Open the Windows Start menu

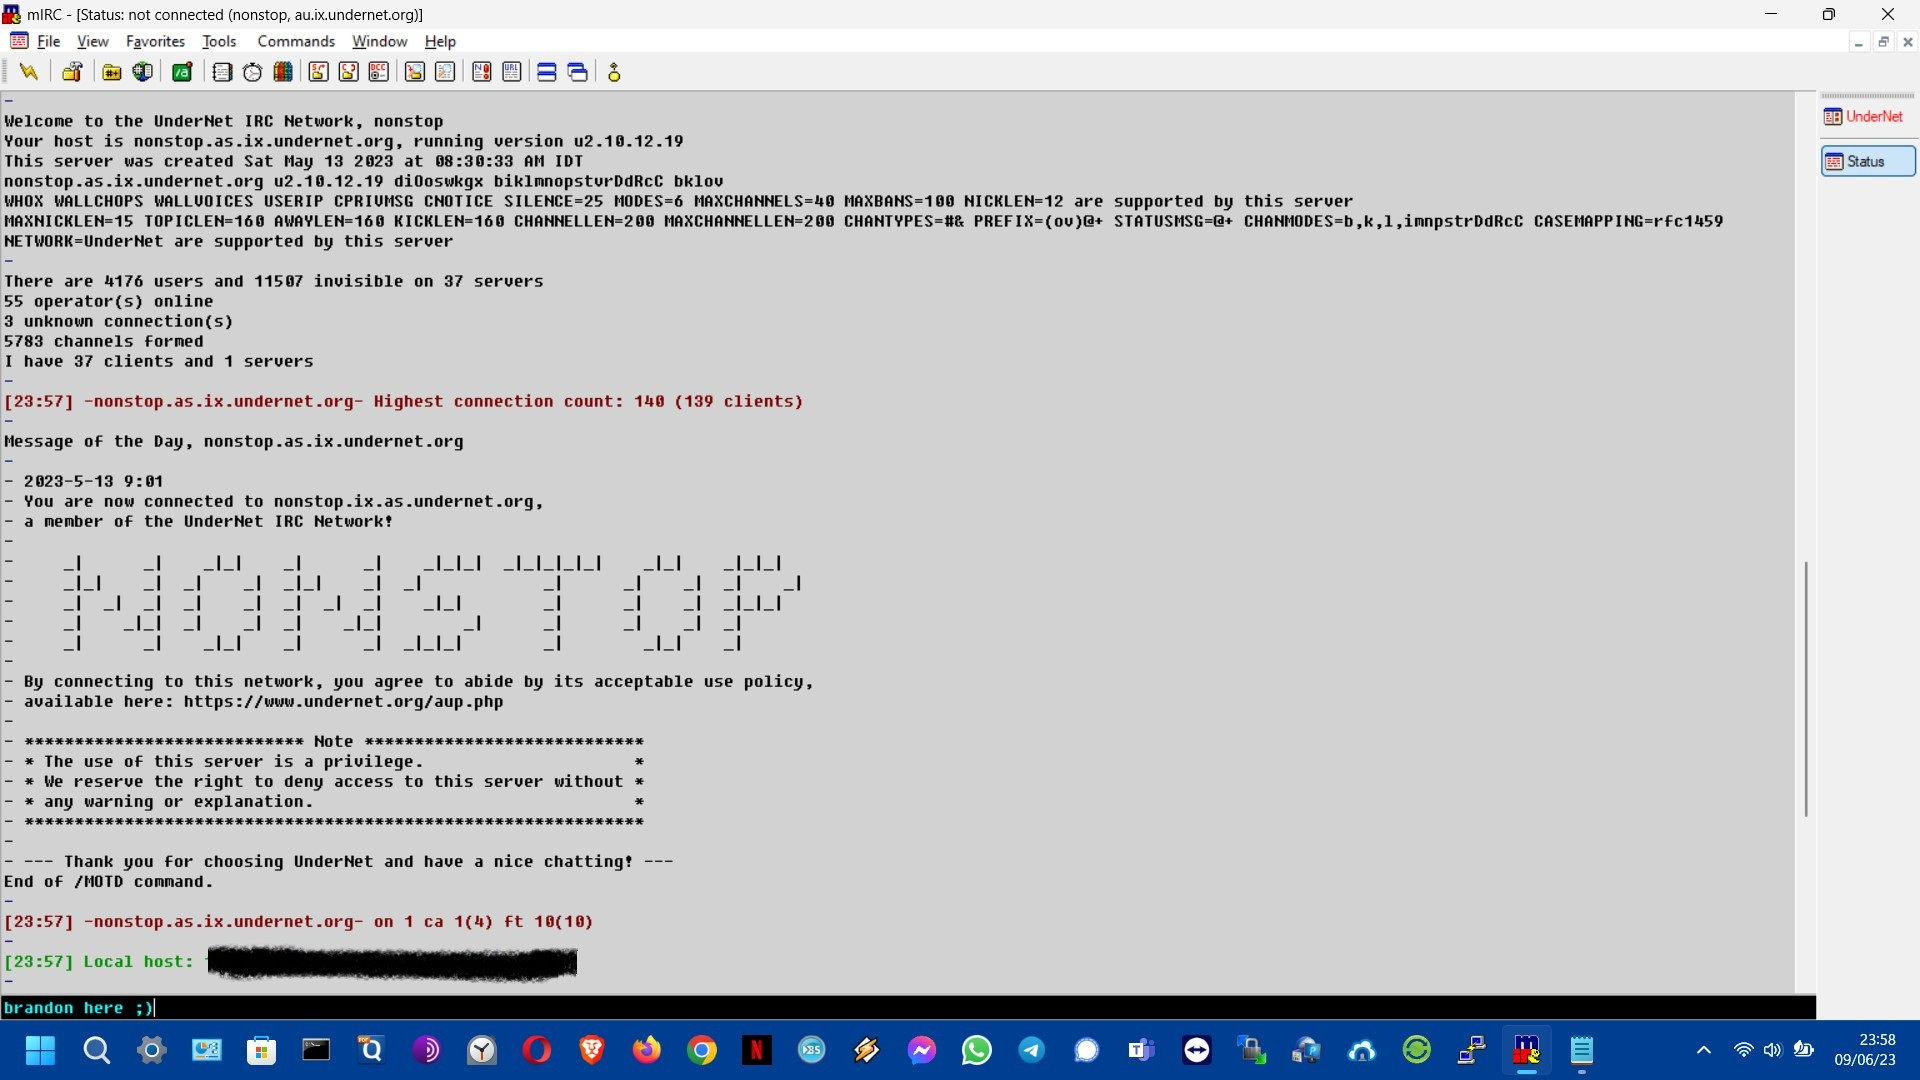41,1050
